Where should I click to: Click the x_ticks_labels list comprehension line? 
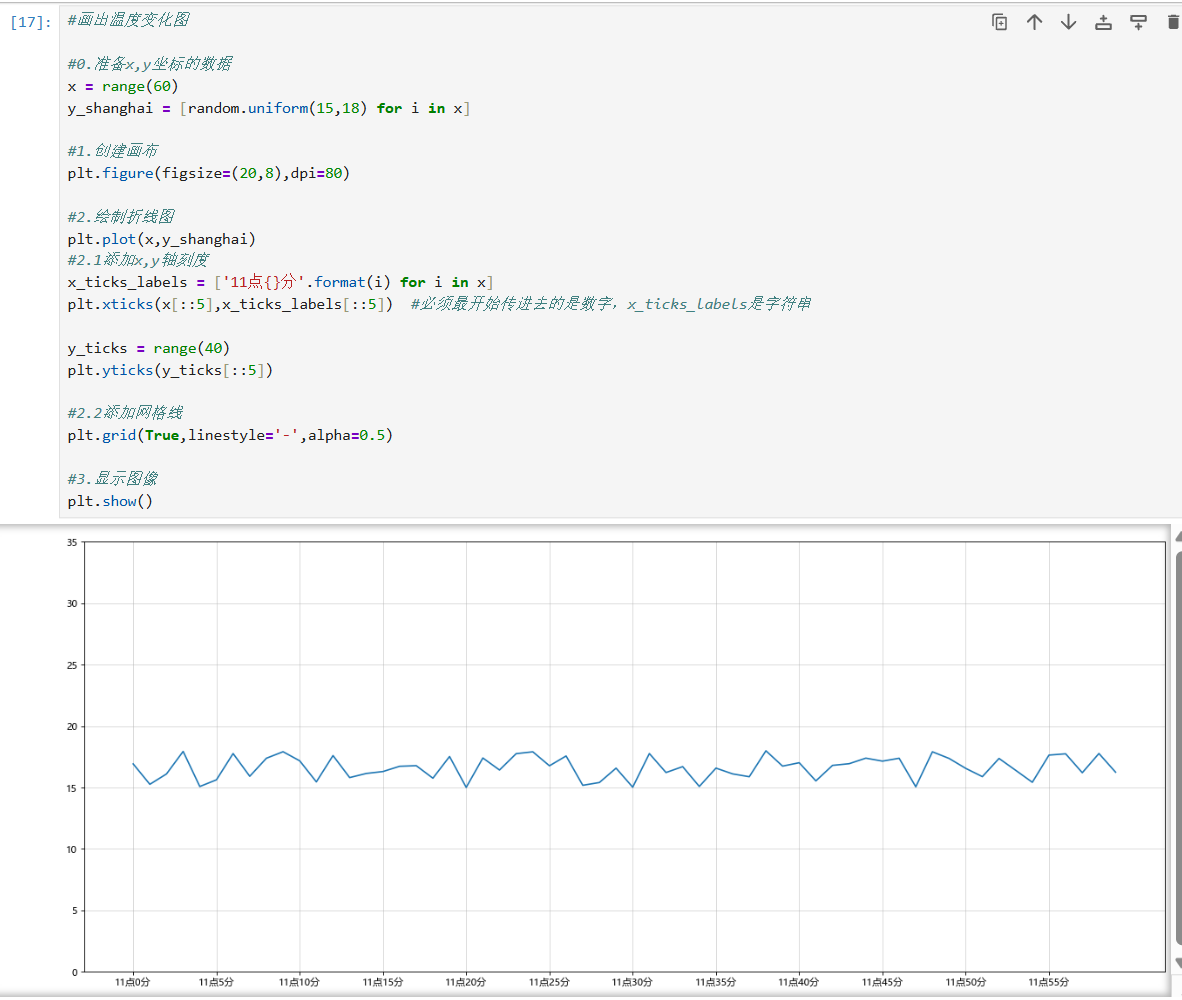[x=280, y=282]
